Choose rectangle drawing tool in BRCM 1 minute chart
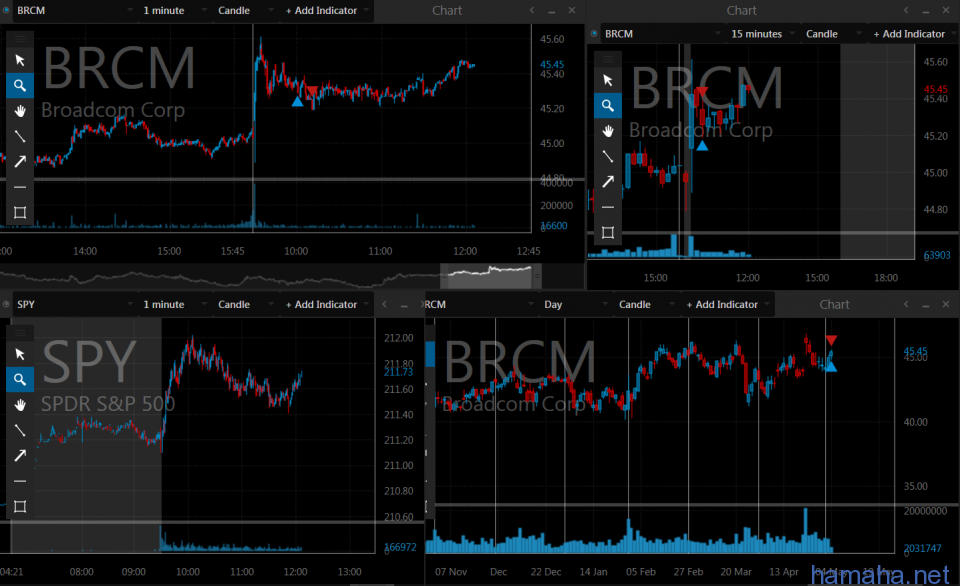Image resolution: width=960 pixels, height=586 pixels. [20, 212]
